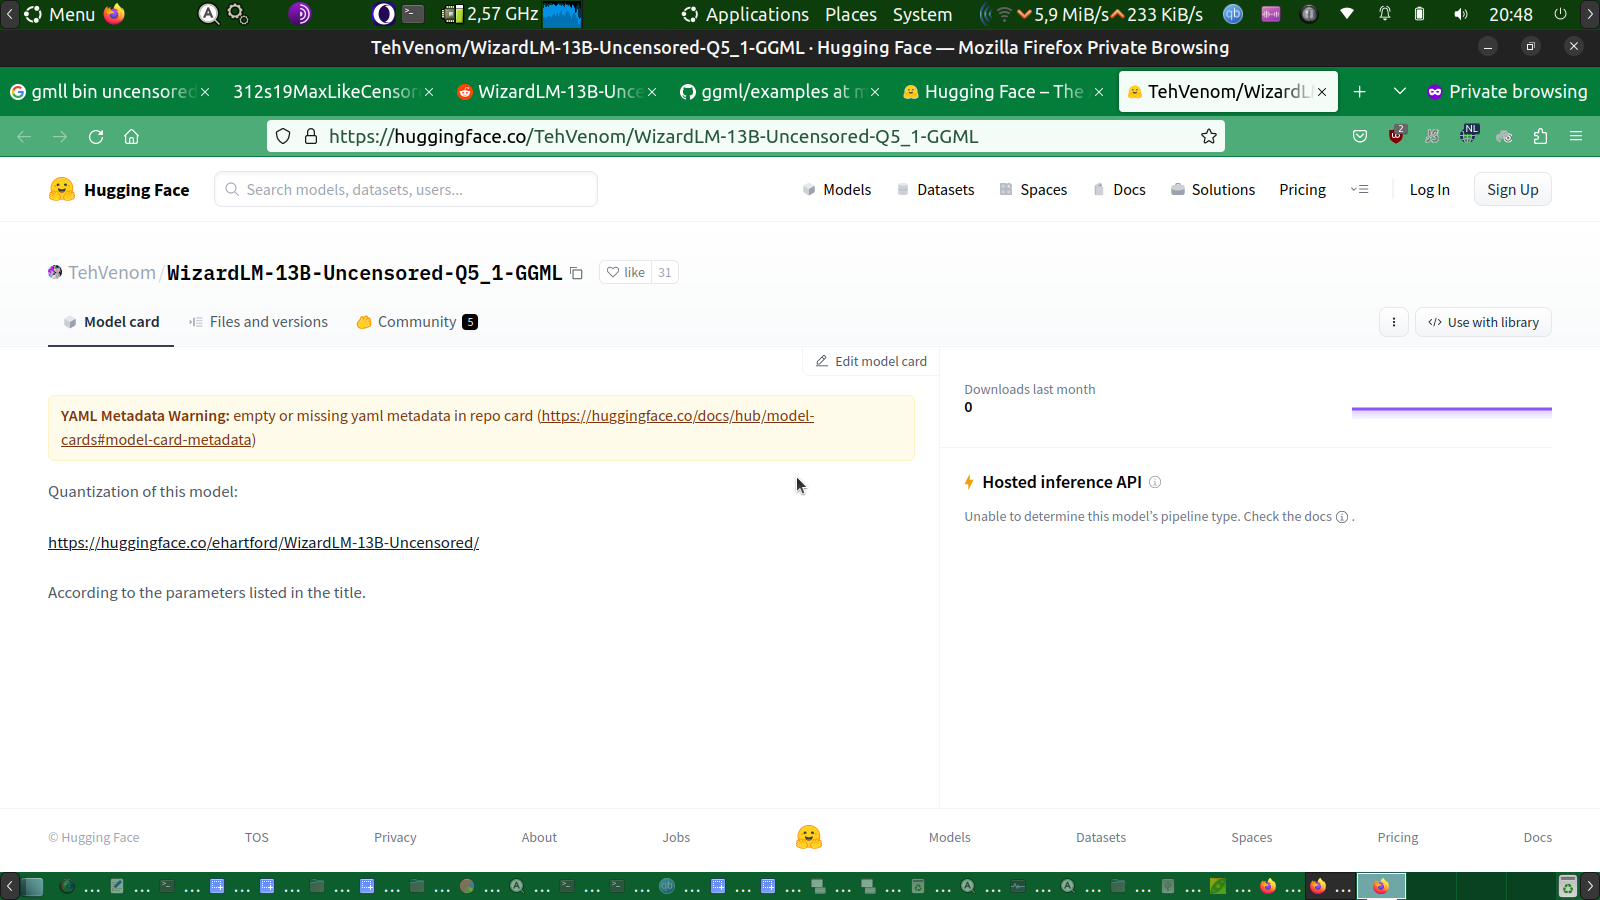Open the ehartford WizardLM-13B-Uncensored link
This screenshot has height=900, width=1600.
(x=264, y=543)
